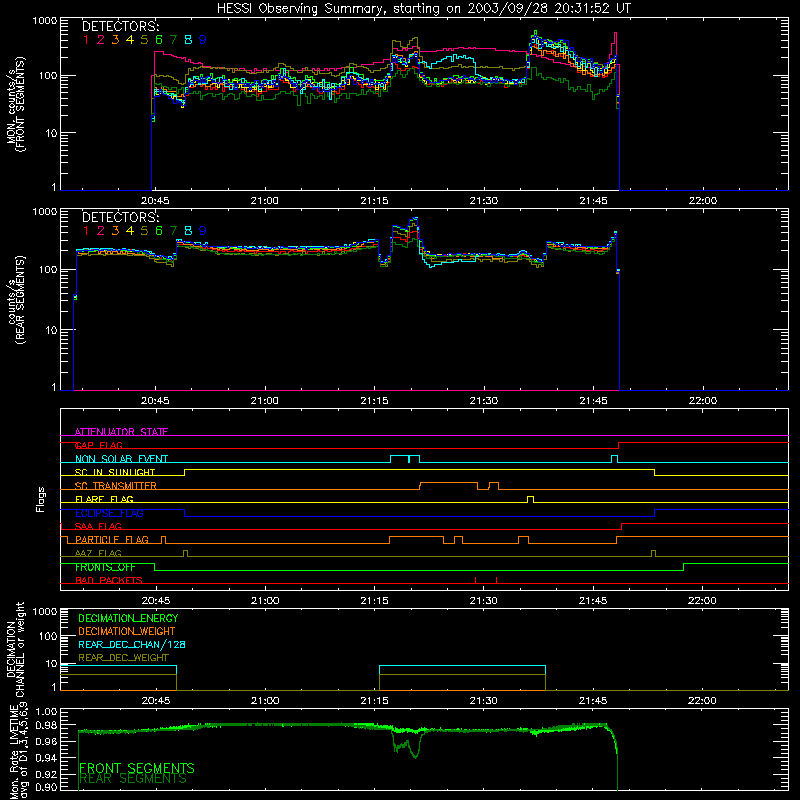Screen dimensions: 800x800
Task: Click the NON_SOLAR_EVENT flag label
Action: (x=121, y=459)
